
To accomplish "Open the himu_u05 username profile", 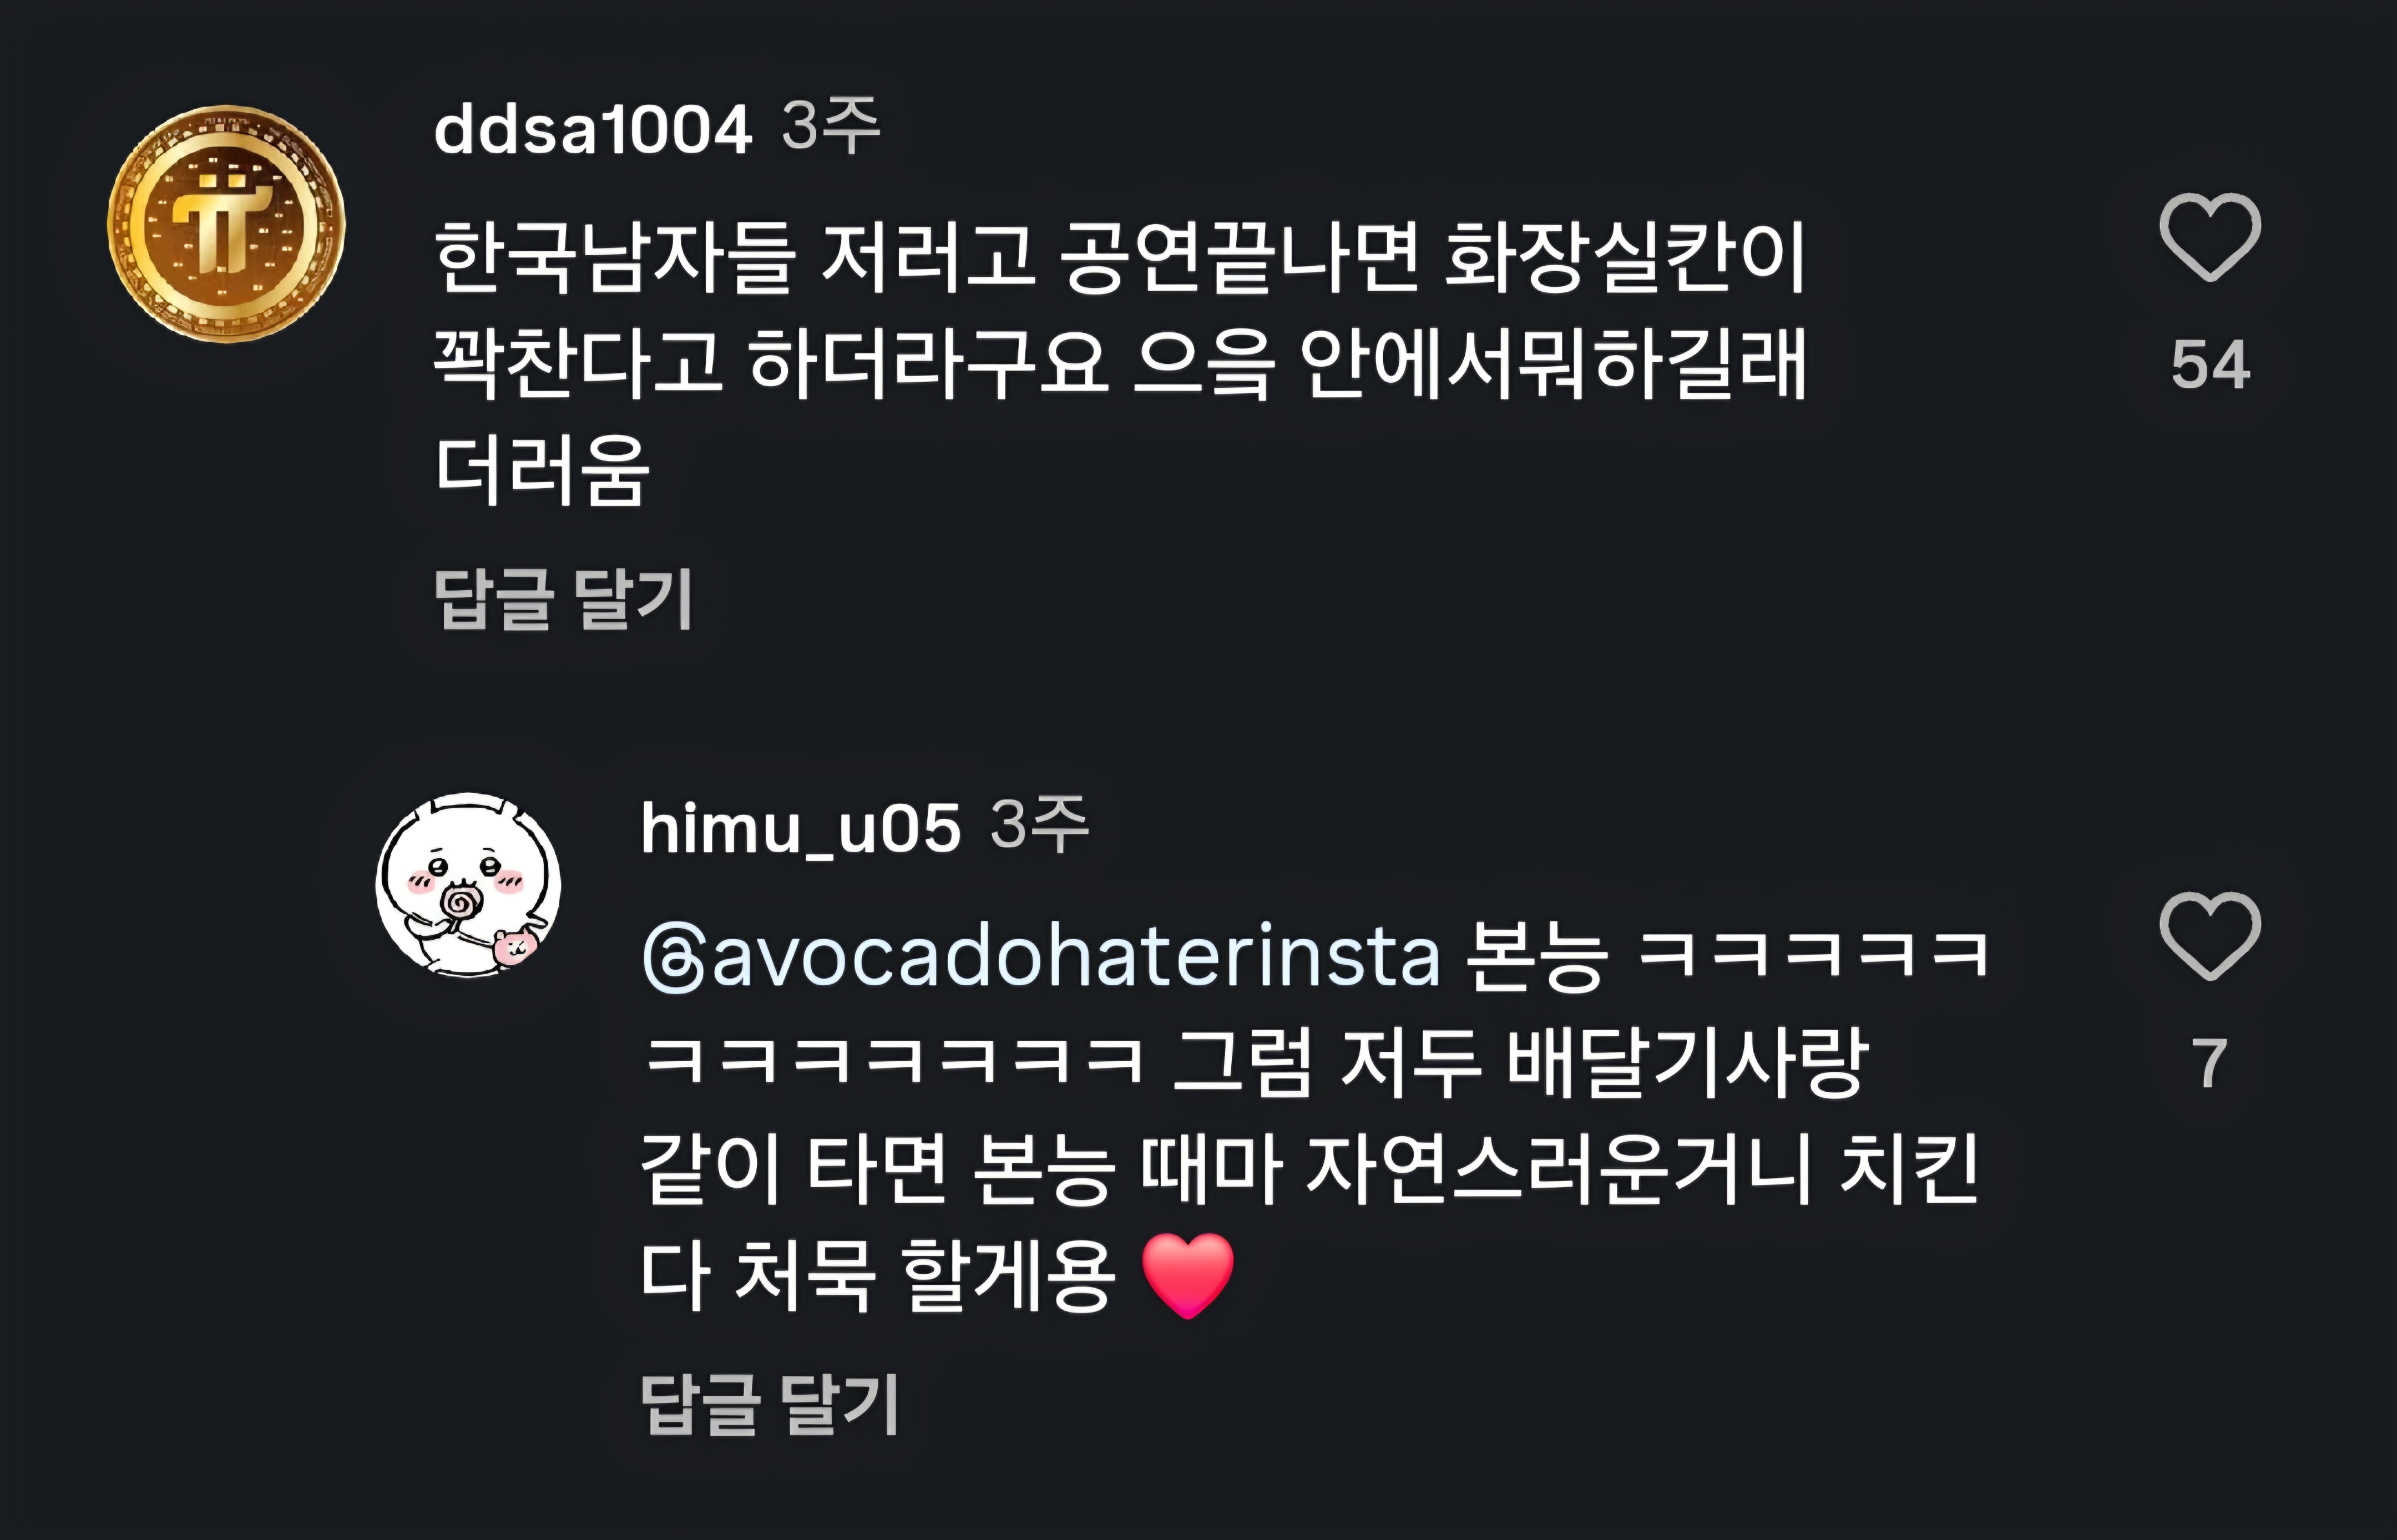I will click(801, 829).
